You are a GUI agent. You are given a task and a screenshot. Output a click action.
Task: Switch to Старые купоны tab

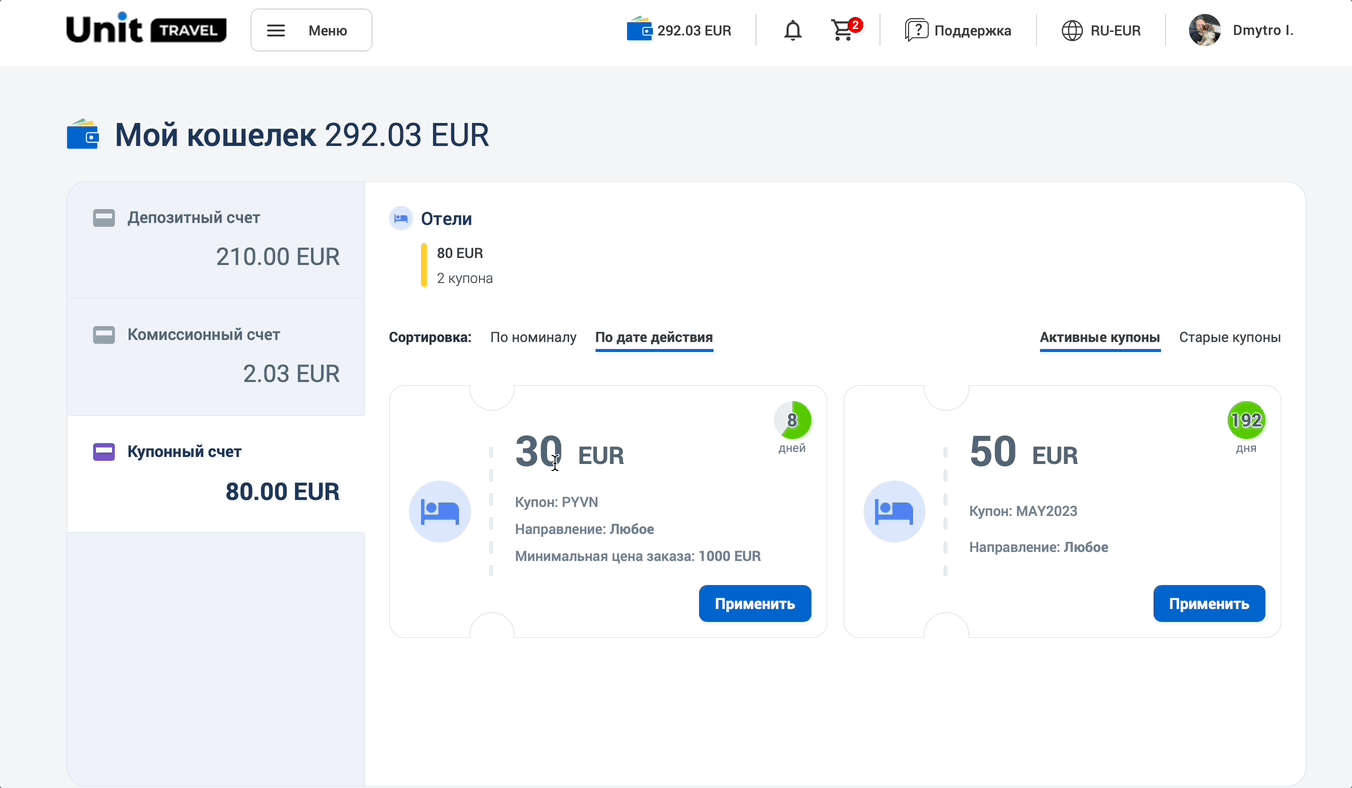pyautogui.click(x=1229, y=337)
